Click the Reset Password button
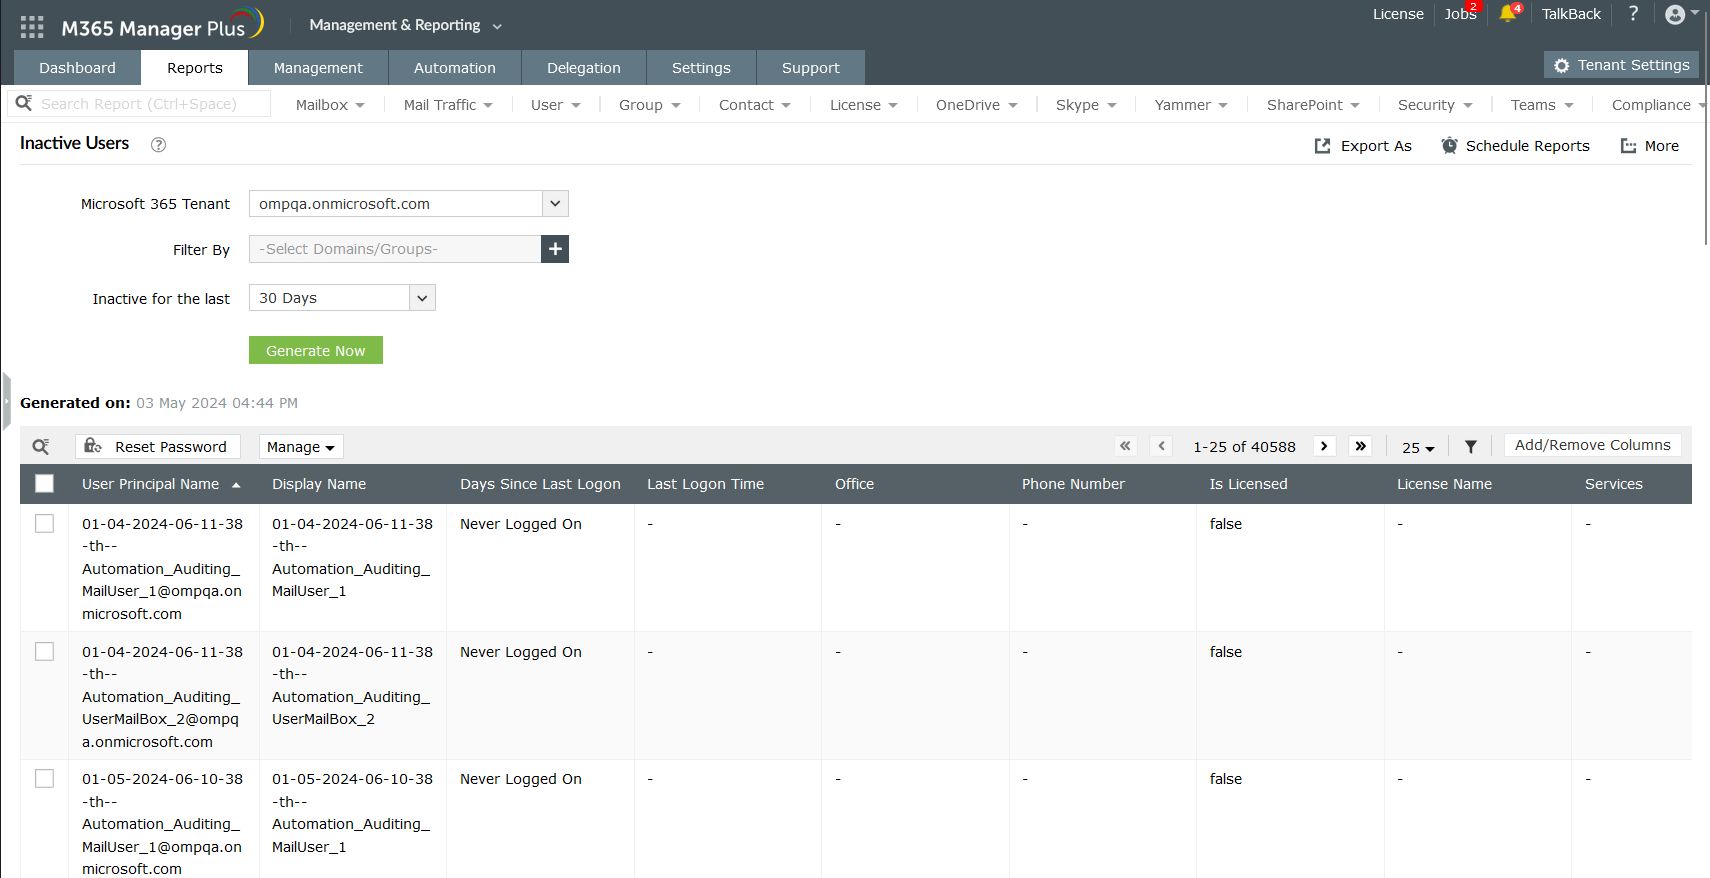 click(x=158, y=447)
